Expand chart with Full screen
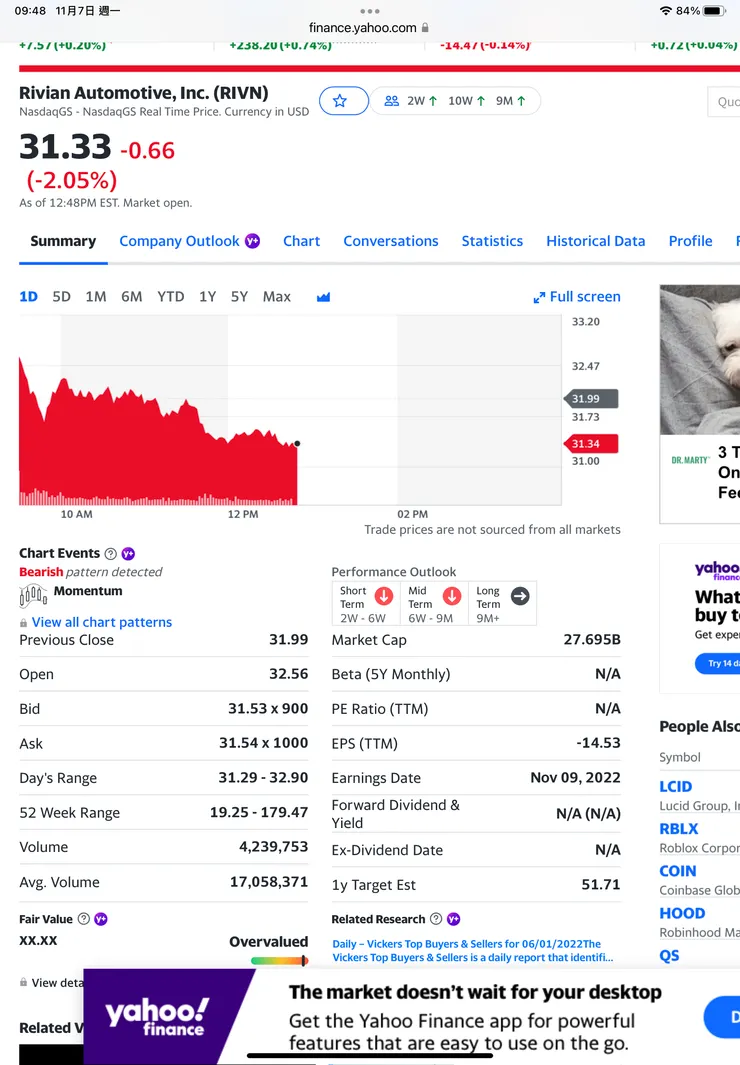 [x=577, y=297]
